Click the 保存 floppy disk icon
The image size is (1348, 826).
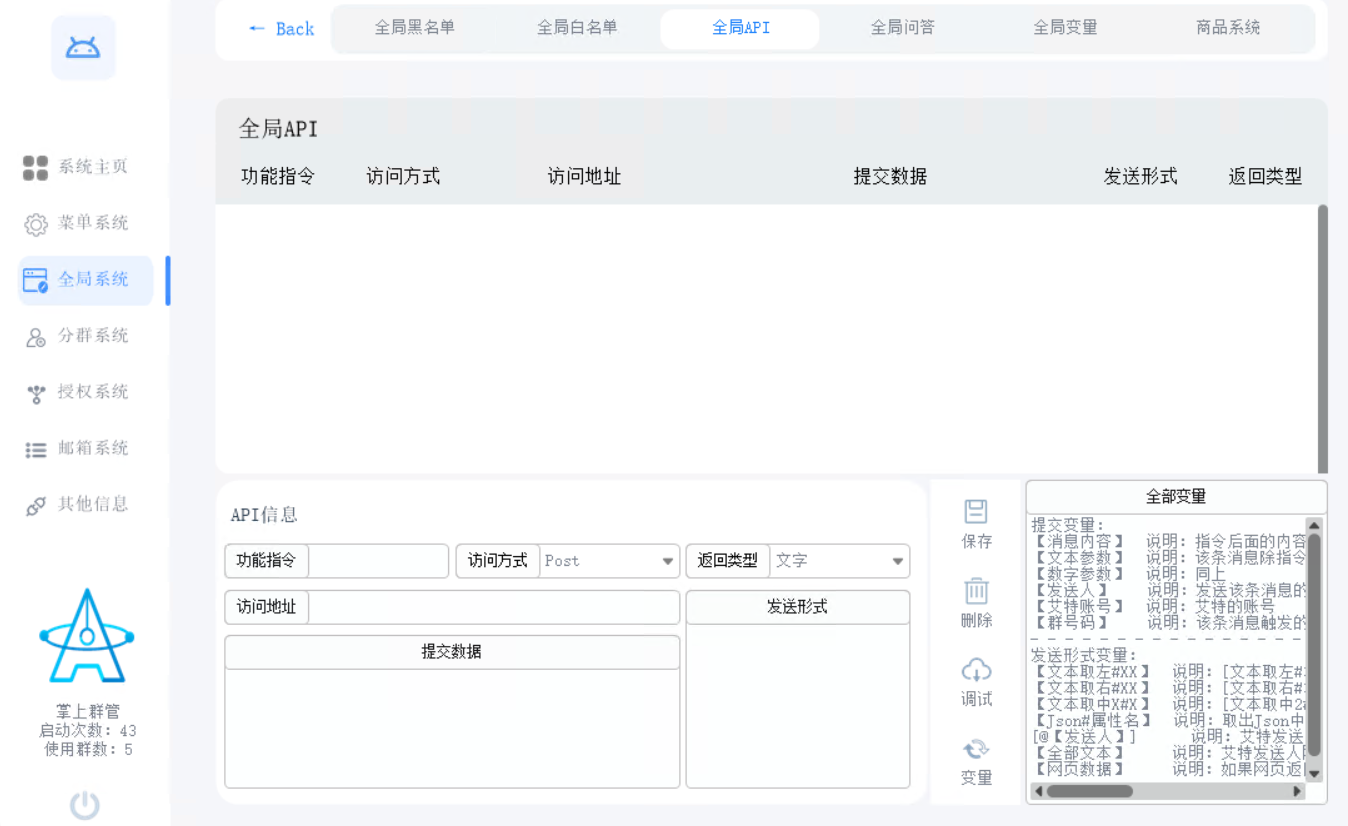[976, 512]
